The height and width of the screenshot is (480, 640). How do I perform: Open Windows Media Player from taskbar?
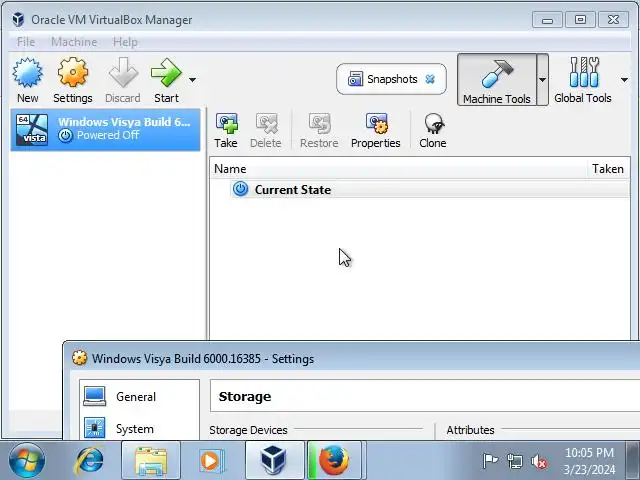pyautogui.click(x=211, y=461)
